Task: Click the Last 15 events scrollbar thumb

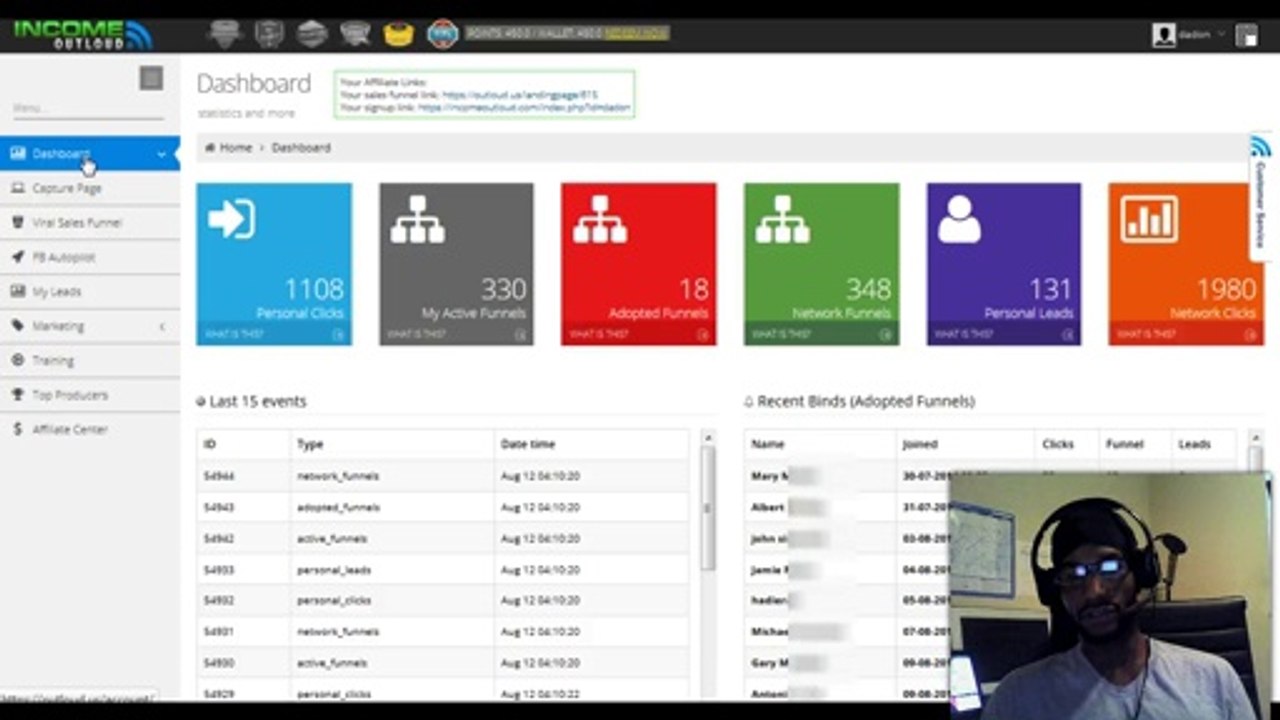Action: coord(708,507)
